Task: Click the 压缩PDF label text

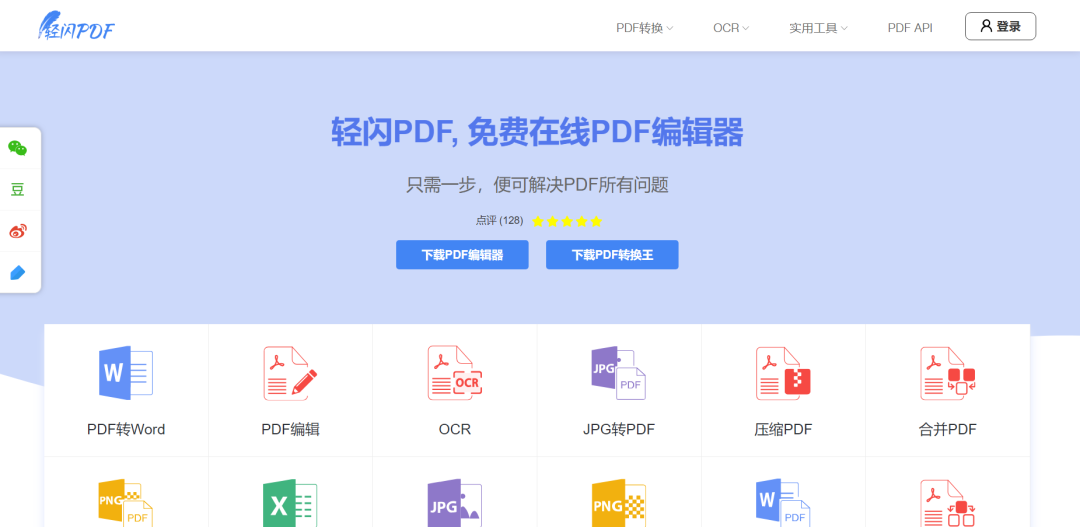Action: pos(783,430)
